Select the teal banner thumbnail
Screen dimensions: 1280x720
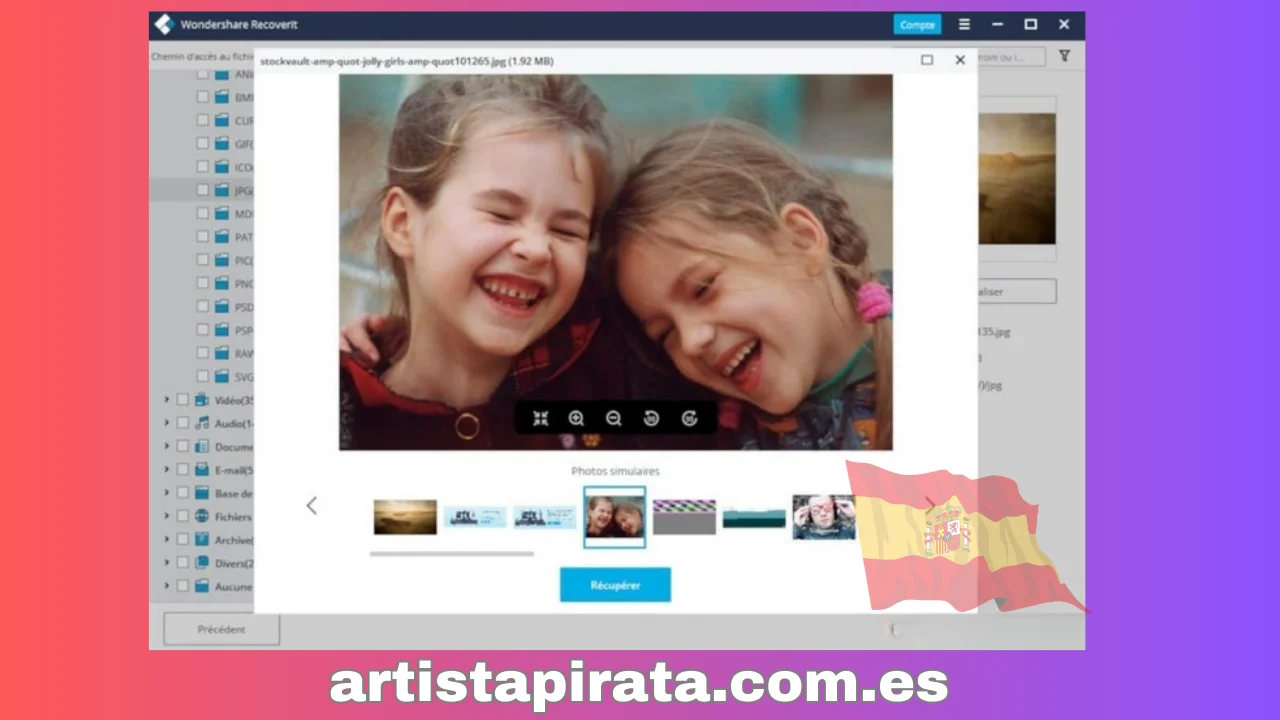click(754, 518)
